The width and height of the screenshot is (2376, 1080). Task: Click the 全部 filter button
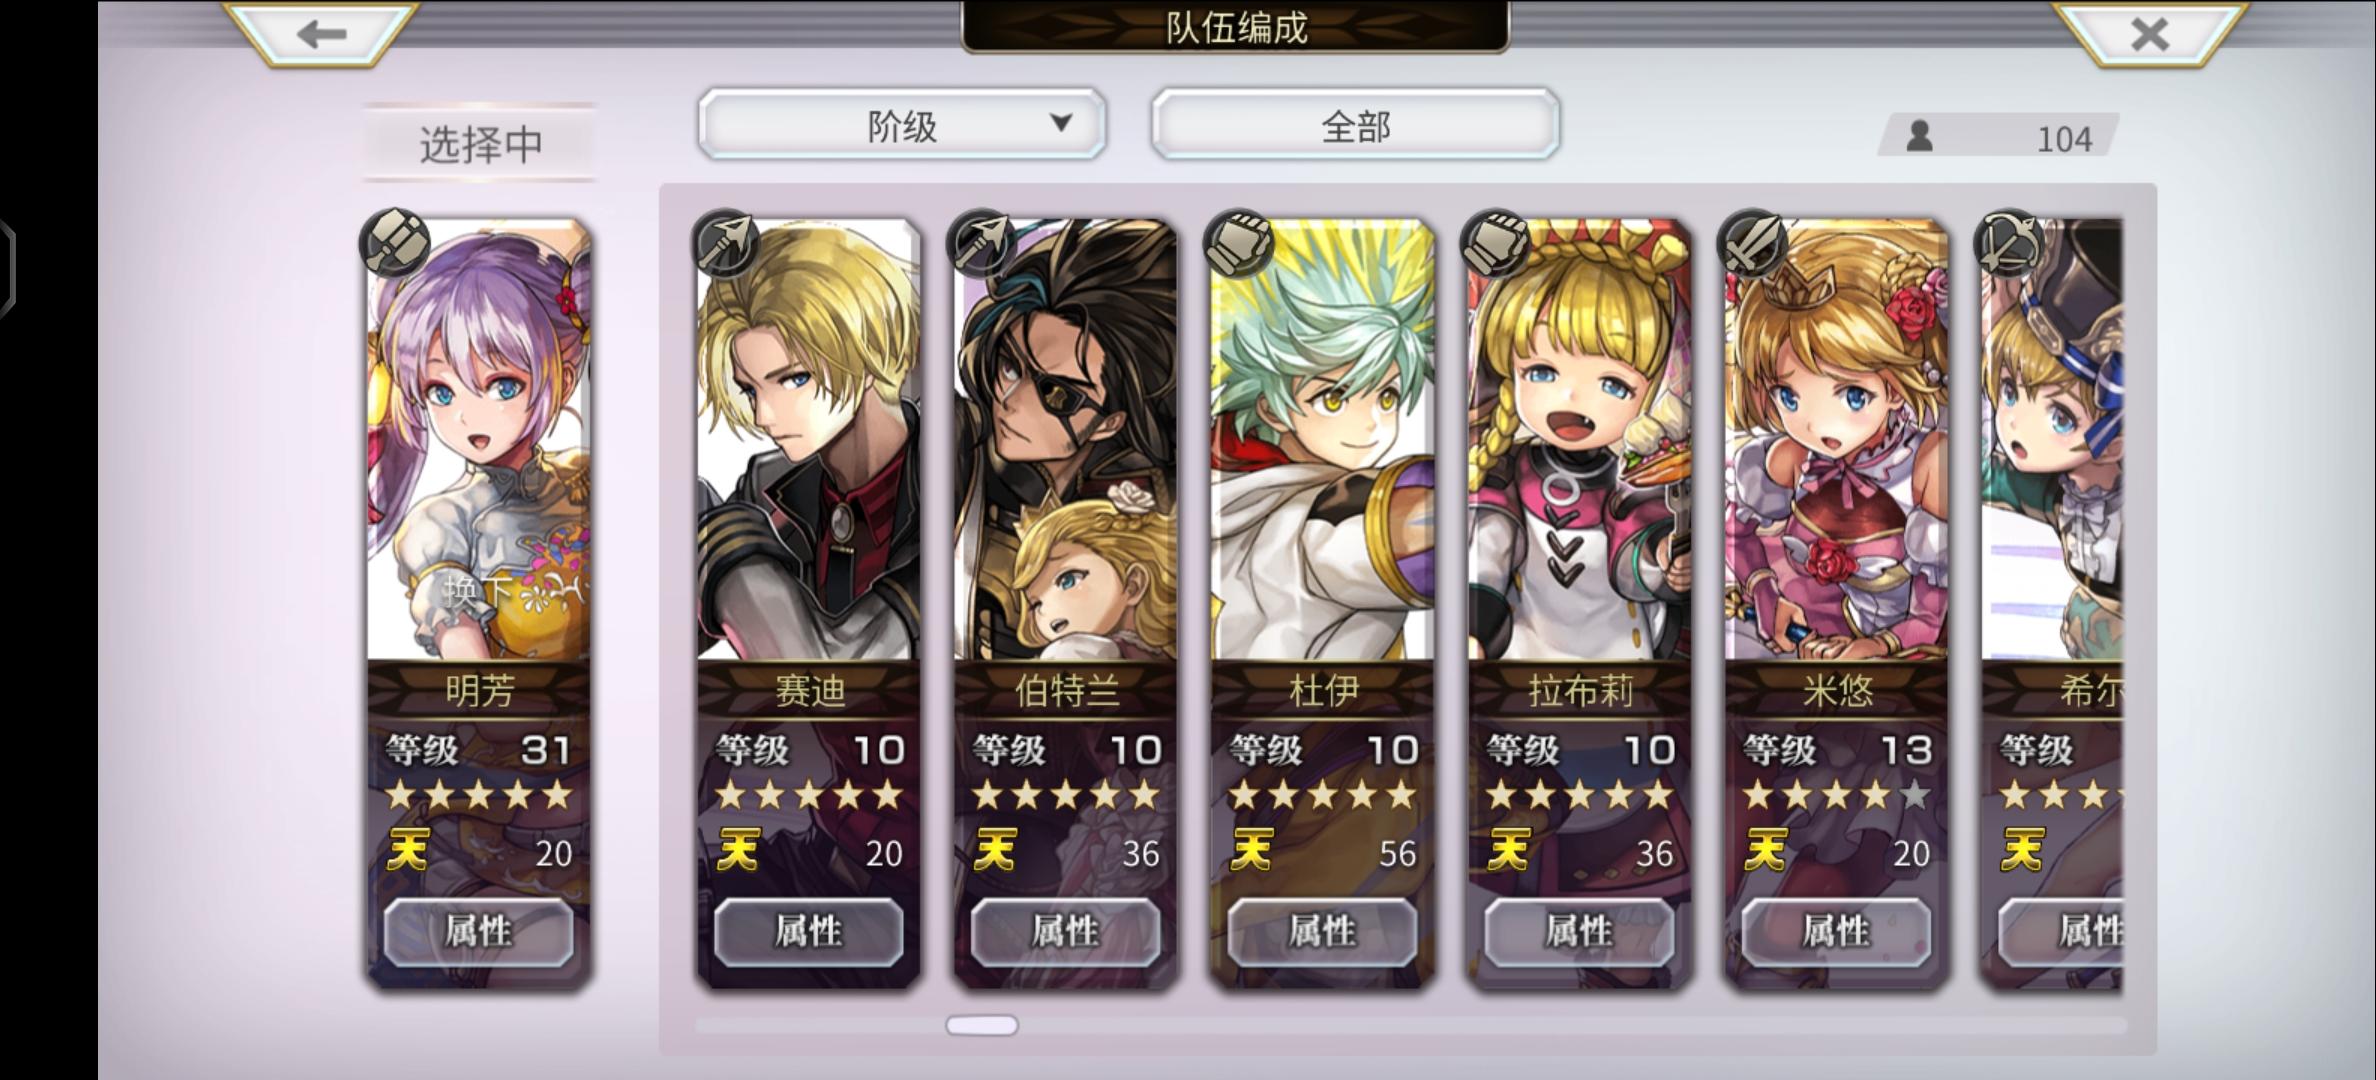(x=1355, y=124)
